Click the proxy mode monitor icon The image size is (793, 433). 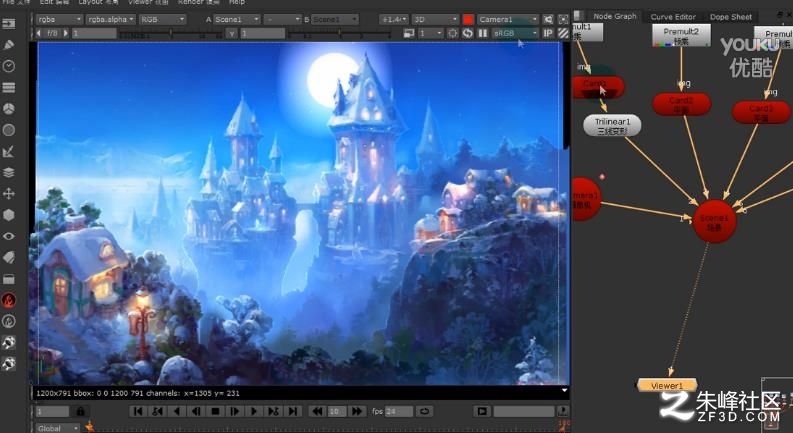pyautogui.click(x=409, y=33)
